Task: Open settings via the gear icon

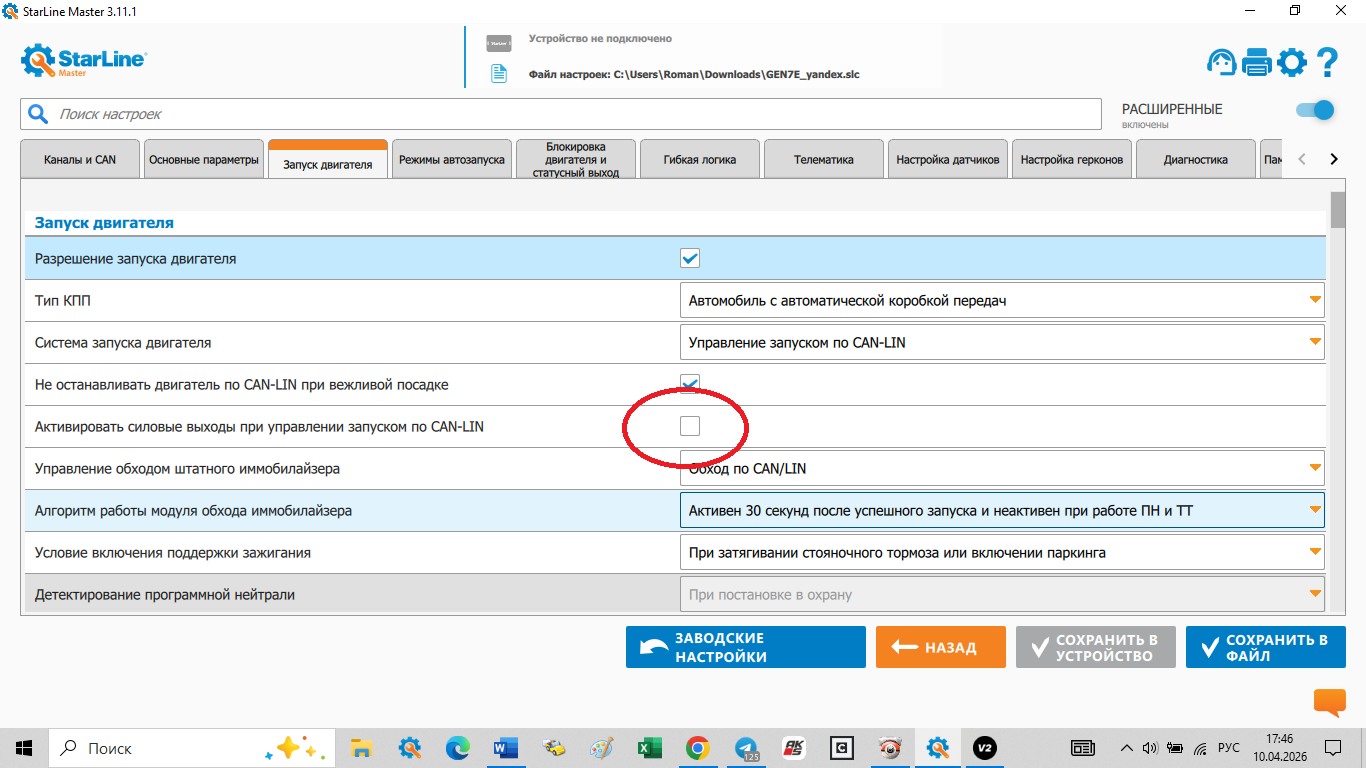Action: (x=1292, y=63)
